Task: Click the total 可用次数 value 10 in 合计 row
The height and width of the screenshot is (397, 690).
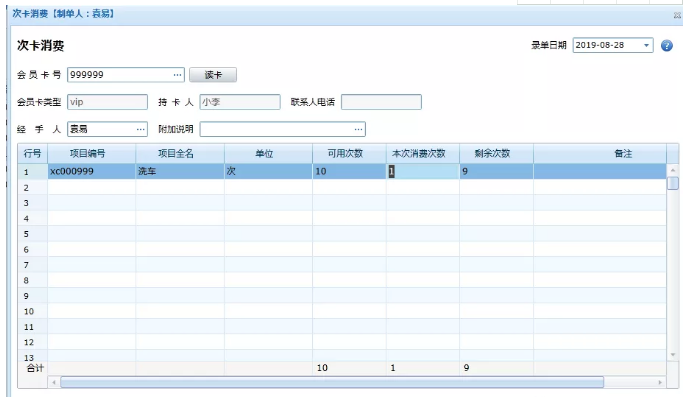Action: point(322,368)
